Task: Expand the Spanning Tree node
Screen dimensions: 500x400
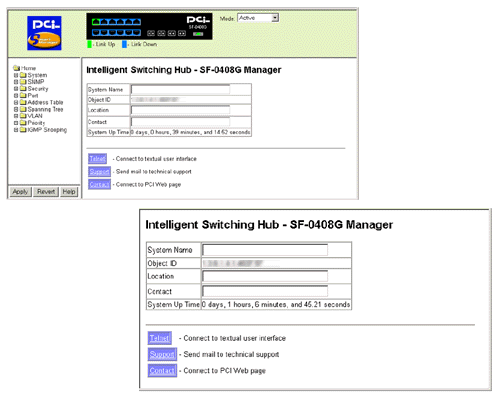Action: (16, 109)
